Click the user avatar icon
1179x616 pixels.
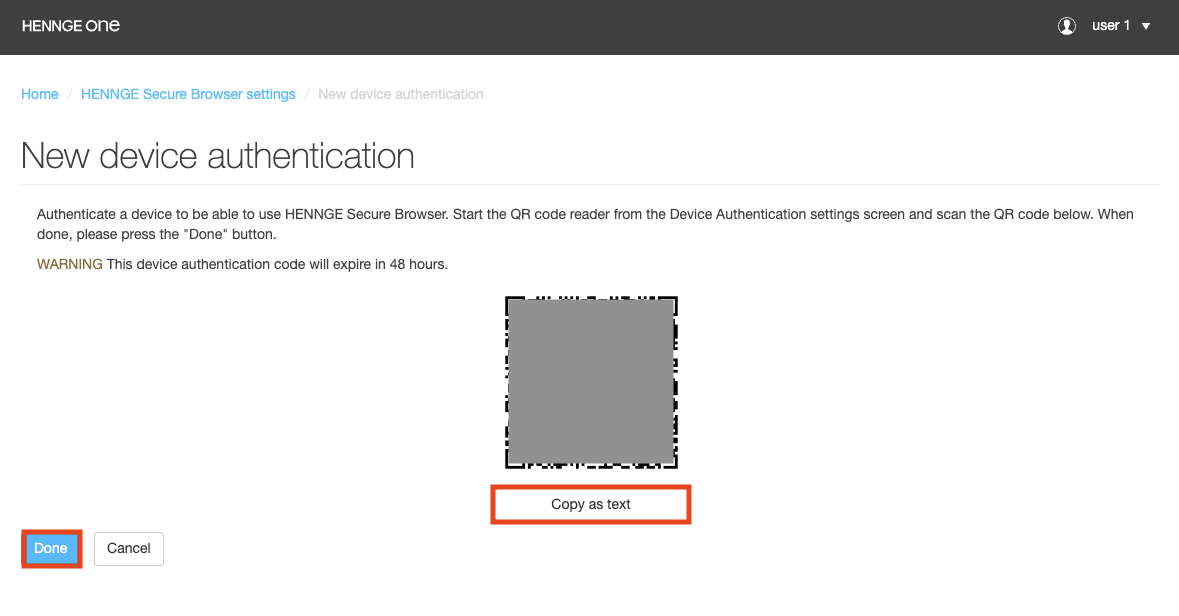[x=1066, y=26]
